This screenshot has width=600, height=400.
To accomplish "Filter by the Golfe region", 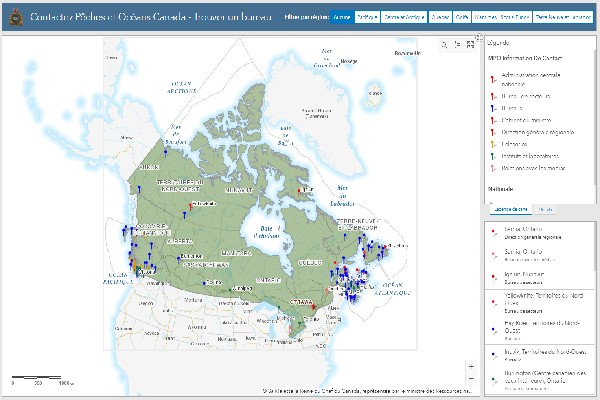I will point(462,18).
